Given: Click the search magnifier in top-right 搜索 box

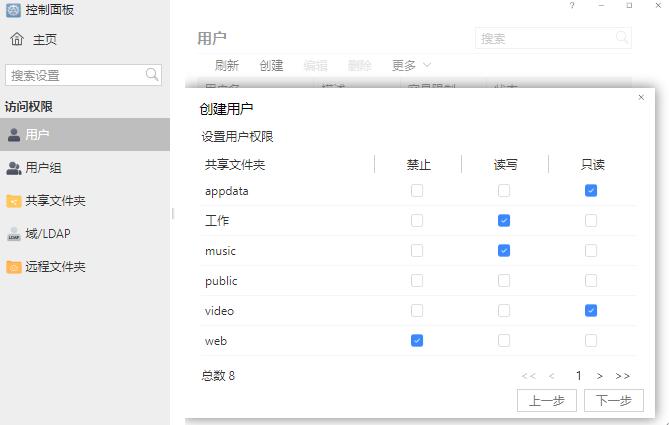Looking at the screenshot, I should coord(622,38).
